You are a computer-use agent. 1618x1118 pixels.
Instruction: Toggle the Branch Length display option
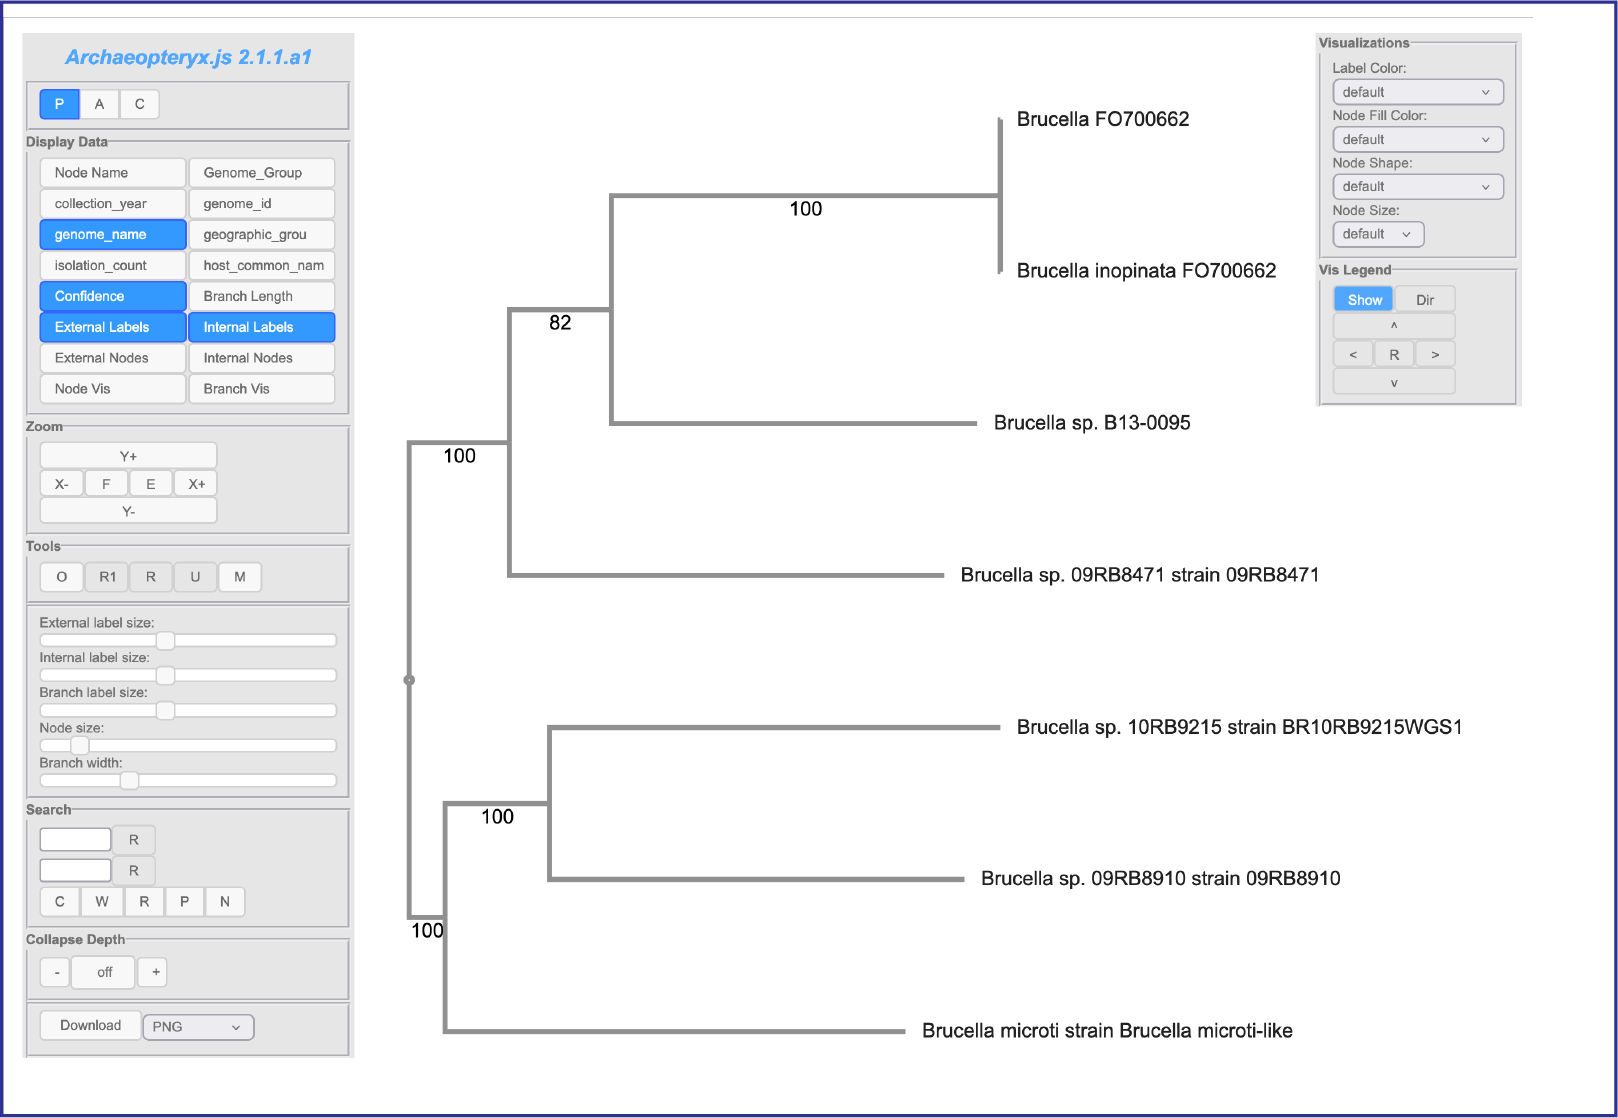pyautogui.click(x=261, y=296)
